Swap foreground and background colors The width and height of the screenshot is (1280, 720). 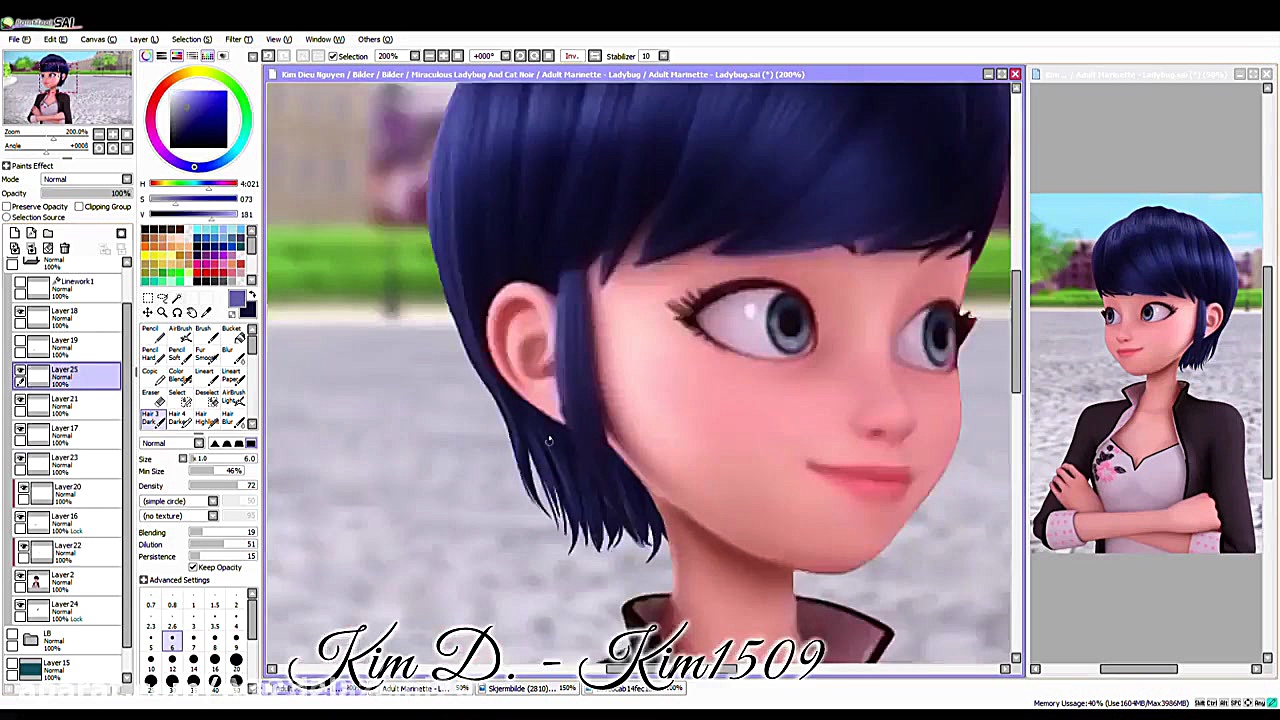[x=251, y=296]
